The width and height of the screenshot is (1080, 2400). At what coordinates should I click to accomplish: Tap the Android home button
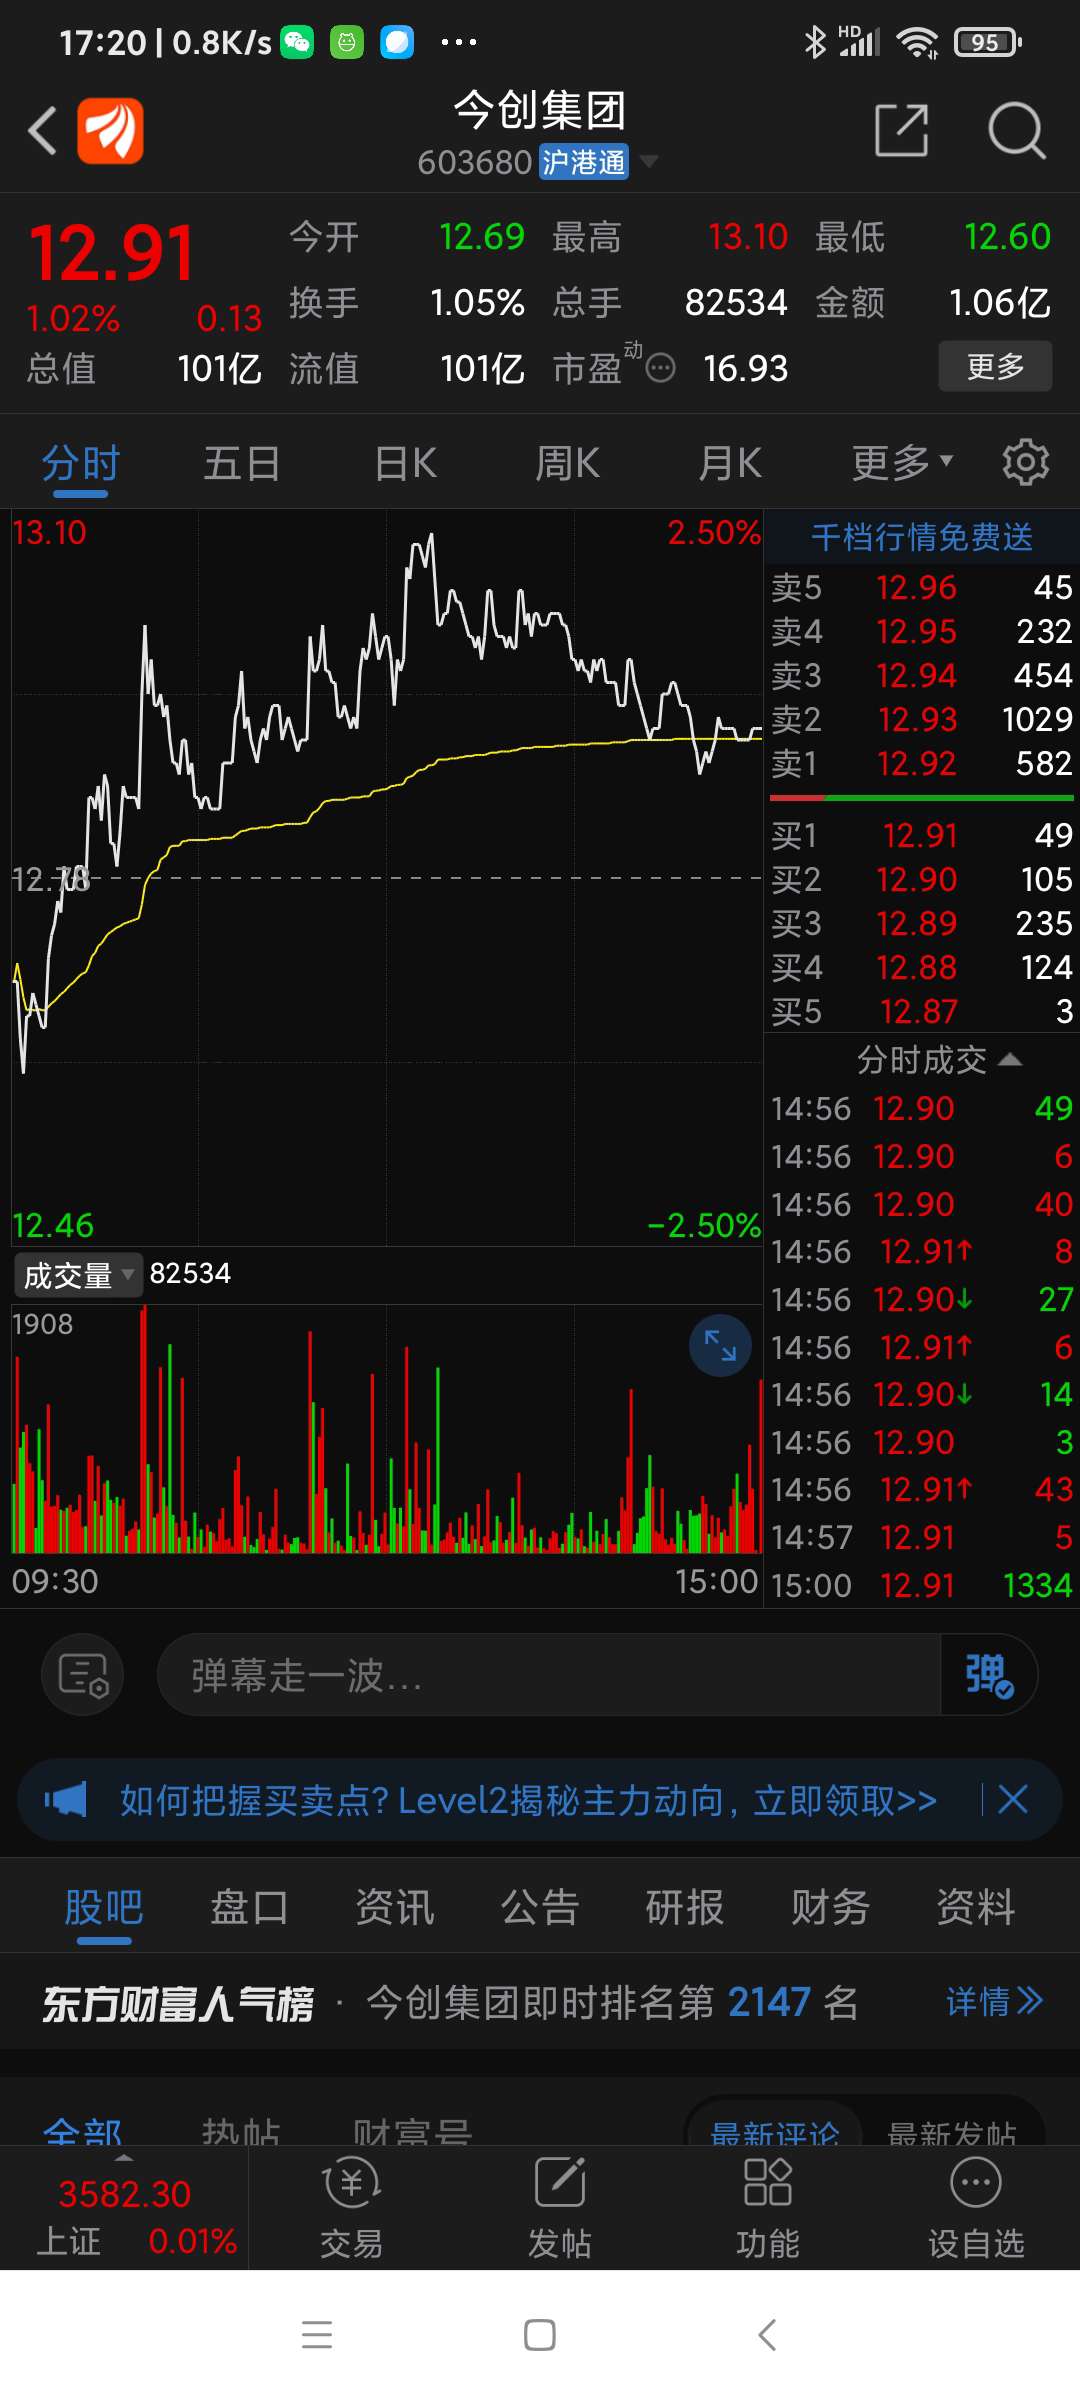pyautogui.click(x=540, y=2335)
